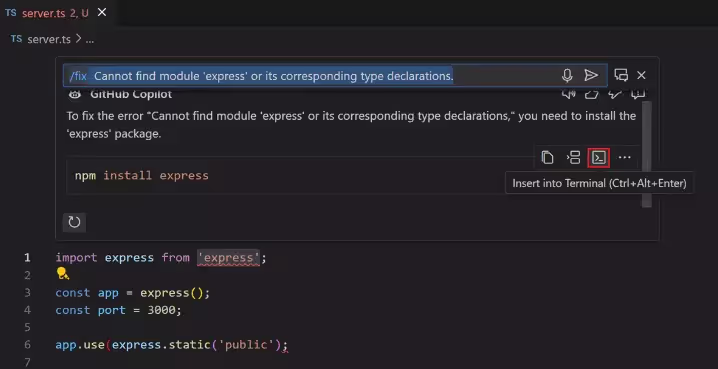Insert npm command into Terminal

598,157
